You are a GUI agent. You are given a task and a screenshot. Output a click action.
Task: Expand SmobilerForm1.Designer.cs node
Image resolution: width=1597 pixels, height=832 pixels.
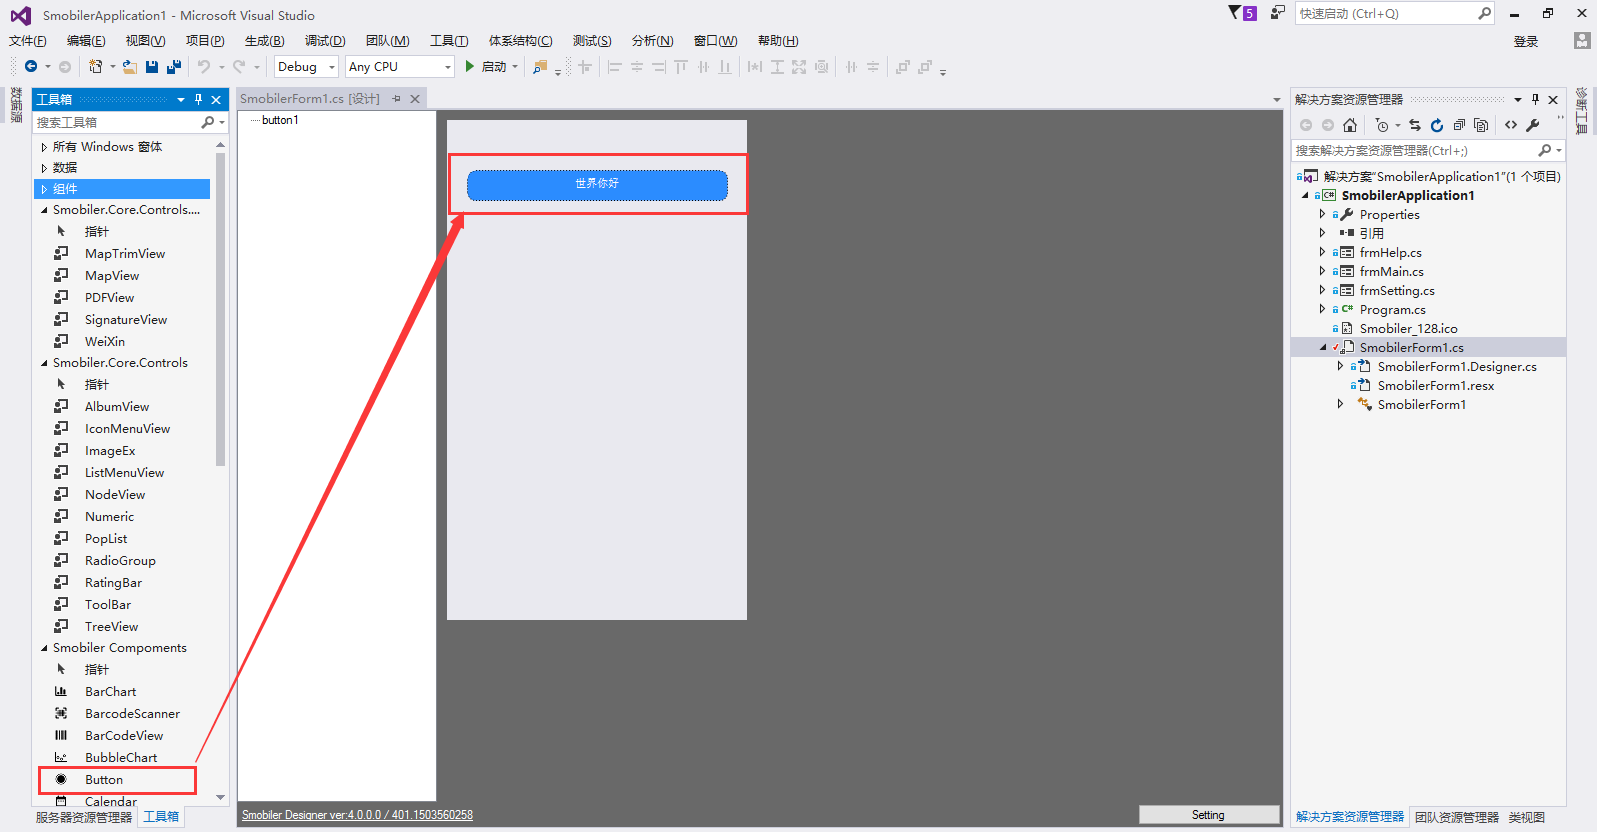[x=1340, y=366]
